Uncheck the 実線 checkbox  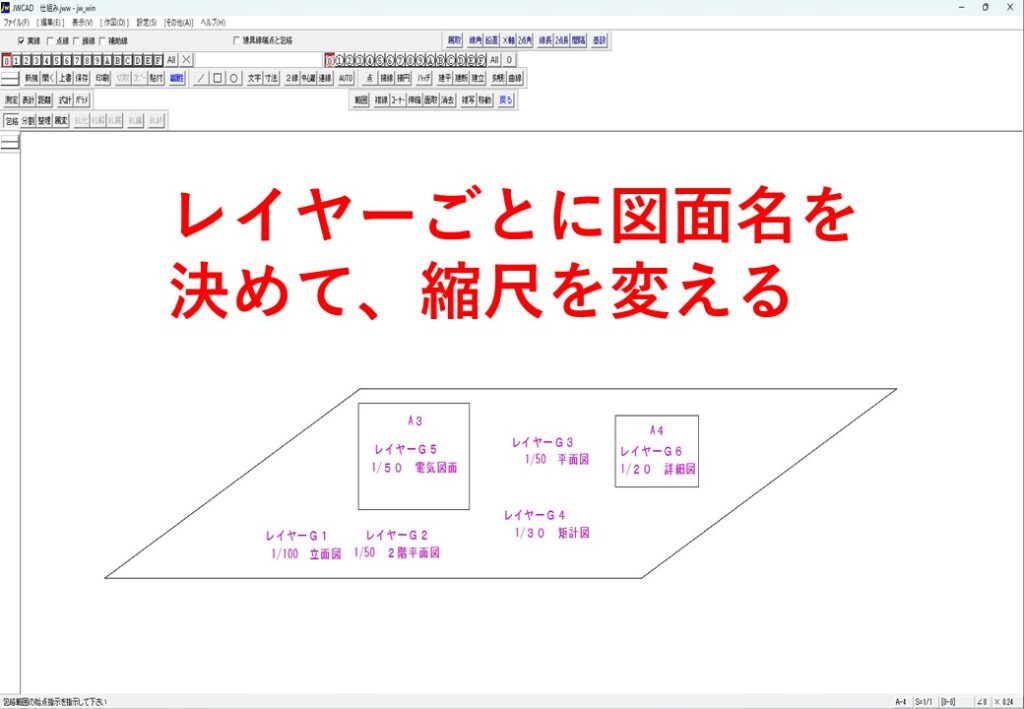pos(21,41)
